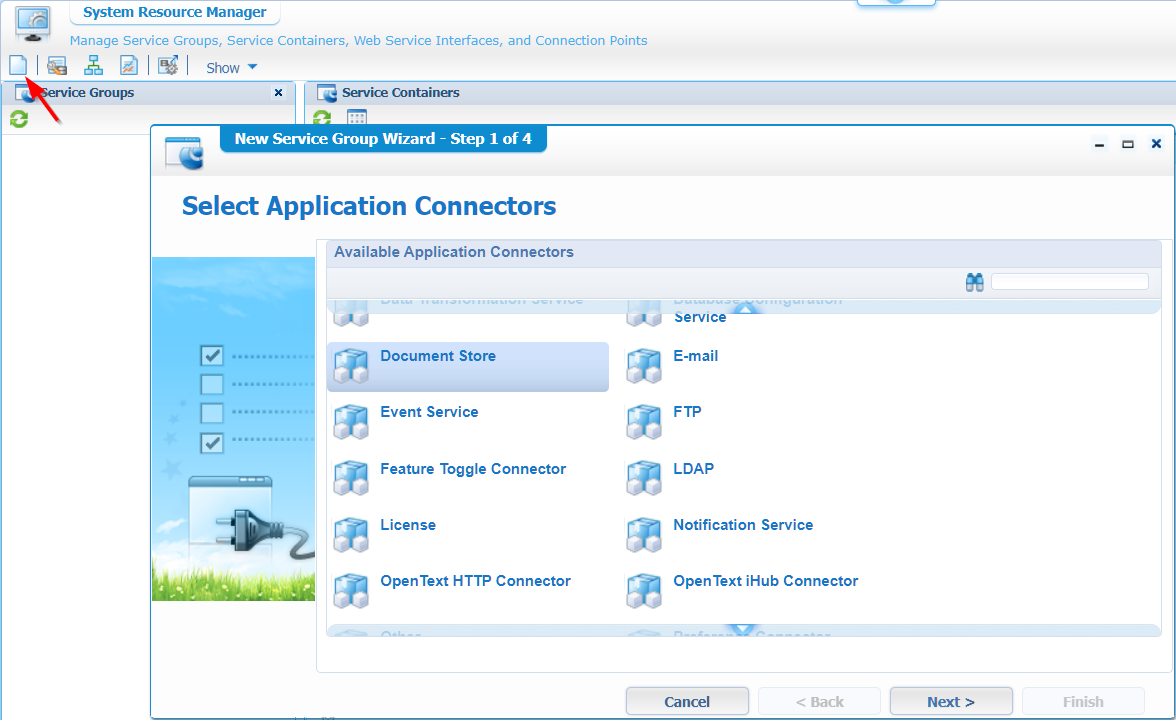Select the Service Groups panel header
This screenshot has height=720, width=1176.
(x=88, y=92)
